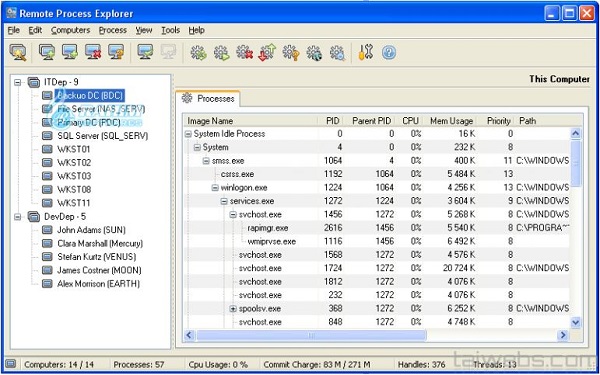Select James Costner (MOON) computer
The height and width of the screenshot is (375, 600).
(x=99, y=271)
